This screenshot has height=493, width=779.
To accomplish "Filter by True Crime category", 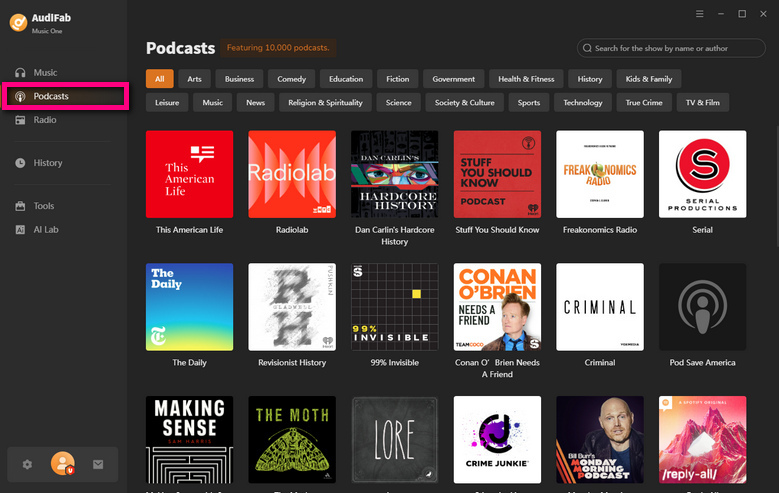I will click(x=644, y=102).
